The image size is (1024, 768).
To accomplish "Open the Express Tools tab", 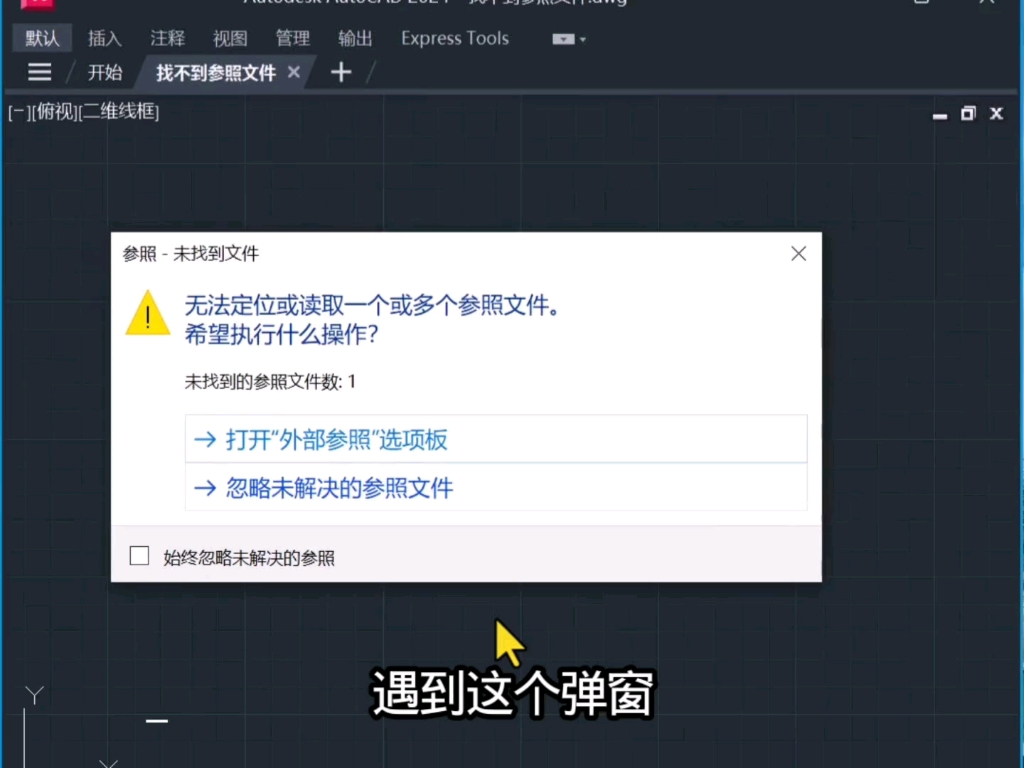I will [455, 39].
